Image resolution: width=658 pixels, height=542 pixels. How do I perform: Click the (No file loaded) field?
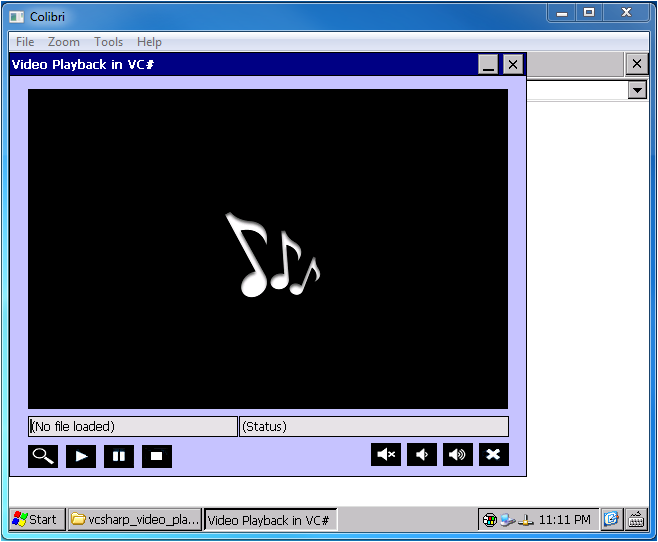[x=133, y=426]
